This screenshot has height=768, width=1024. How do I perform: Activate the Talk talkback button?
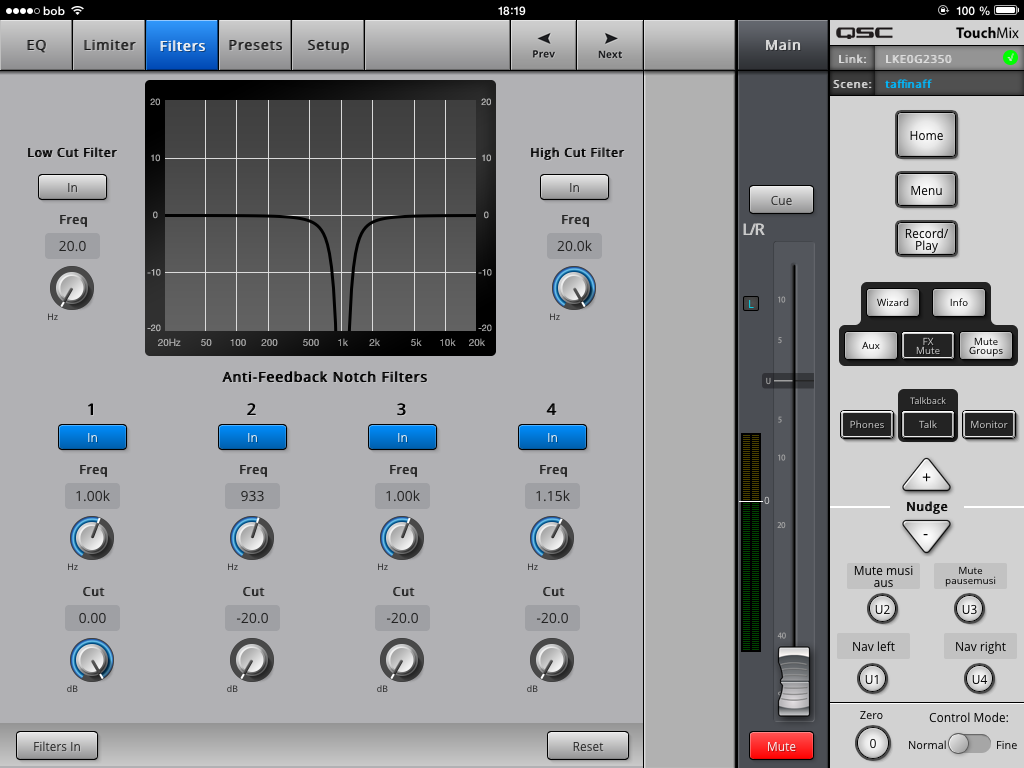(927, 424)
